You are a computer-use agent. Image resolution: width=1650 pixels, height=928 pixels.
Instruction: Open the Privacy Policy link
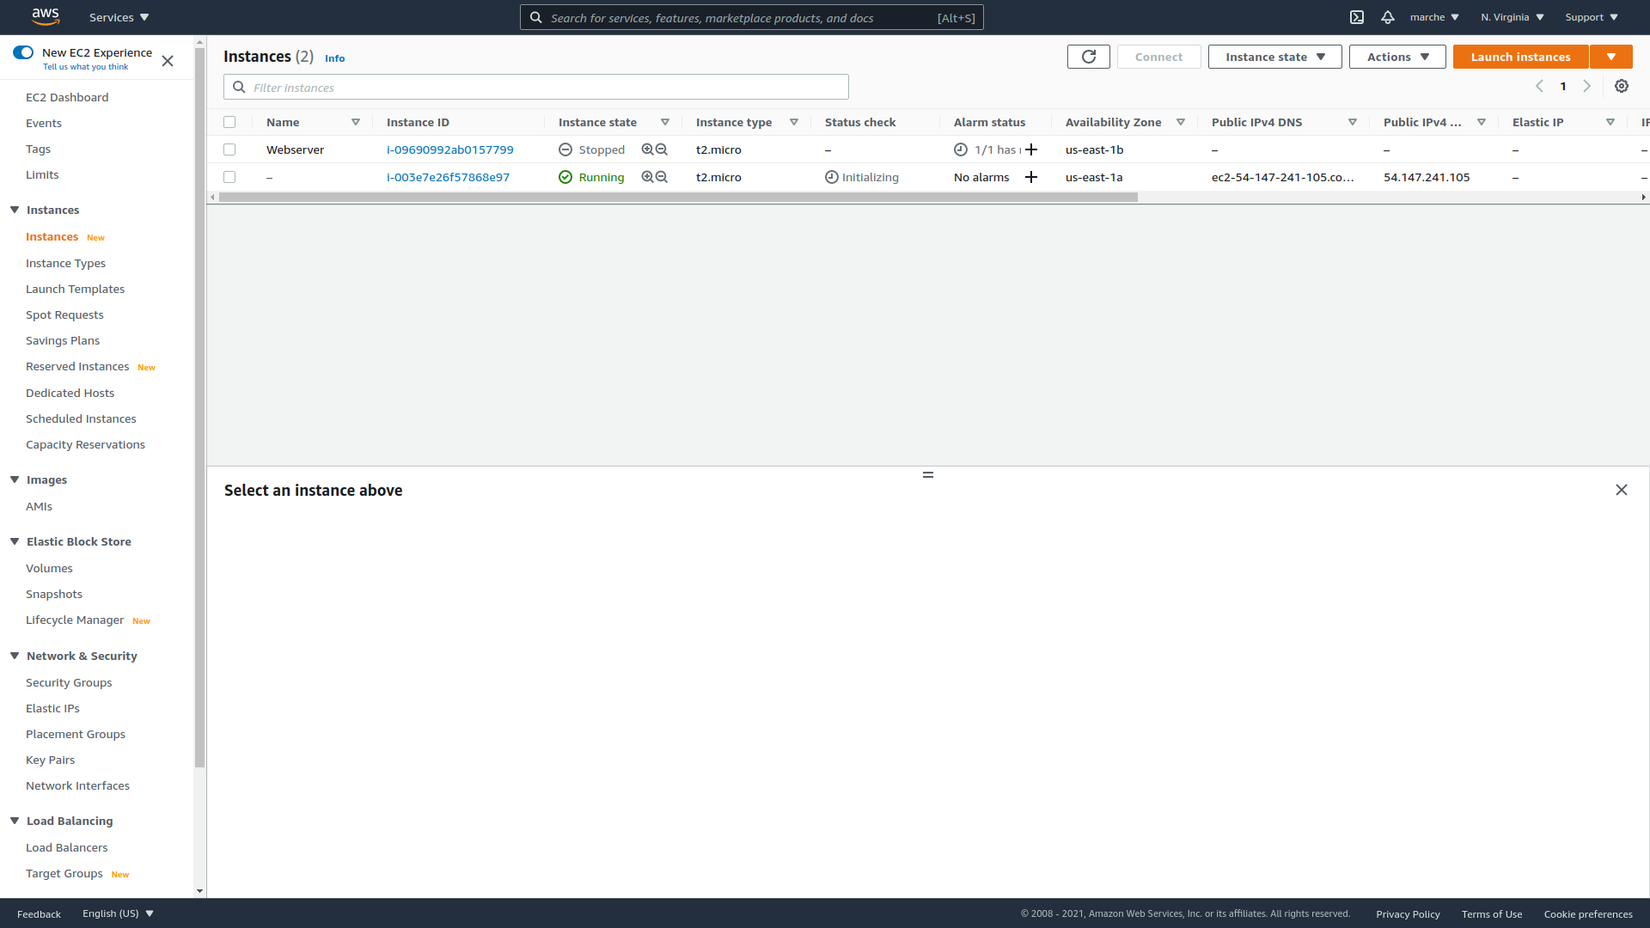[x=1407, y=914]
